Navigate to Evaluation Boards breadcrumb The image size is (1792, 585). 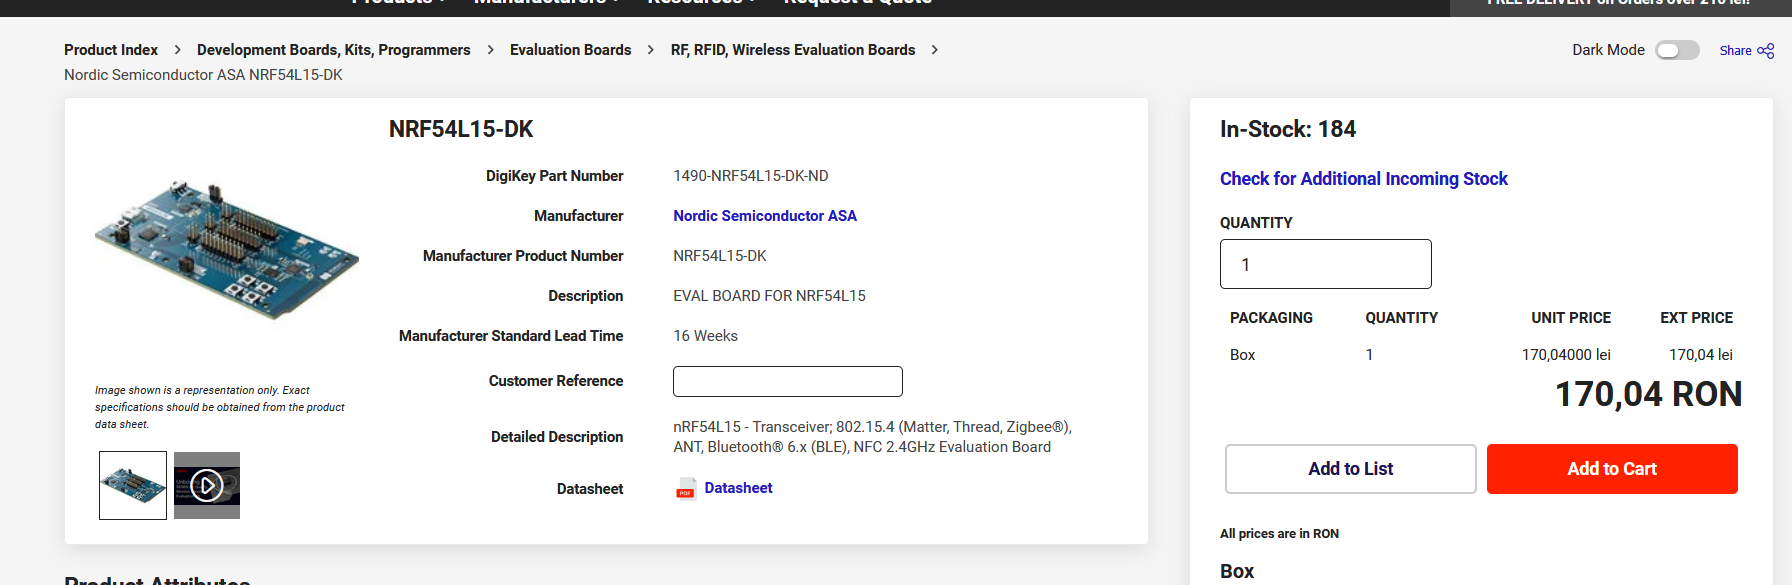point(570,50)
